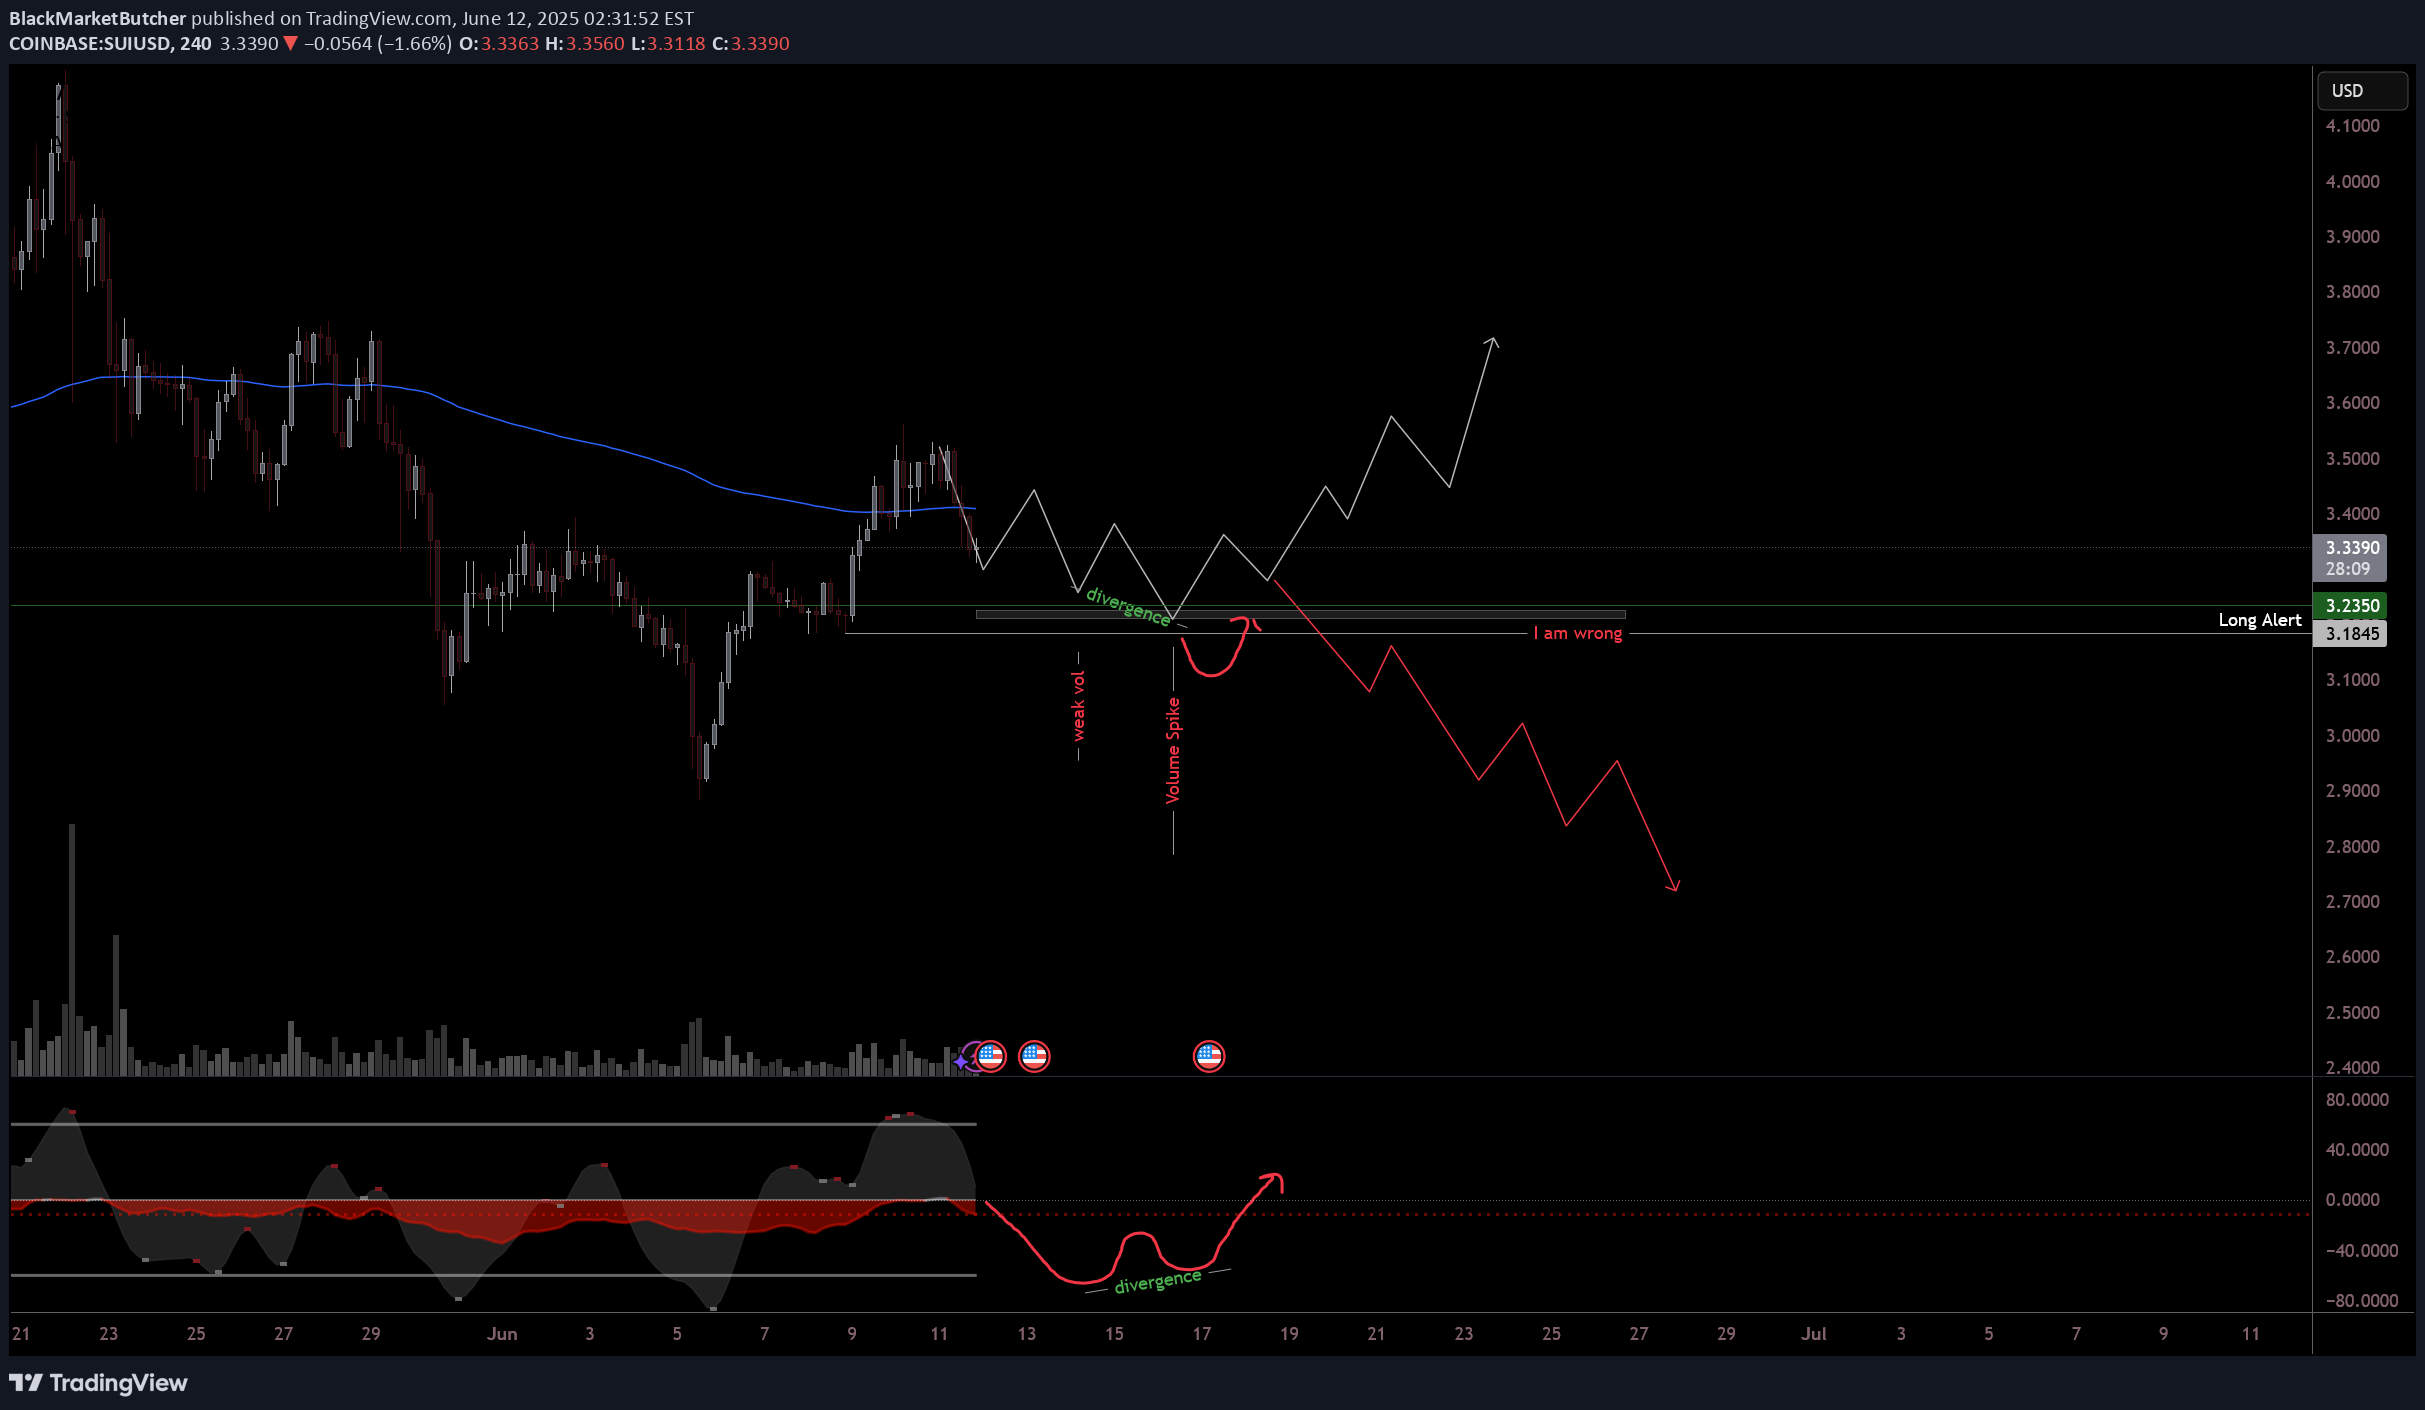This screenshot has height=1410, width=2425.
Task: Click the BlackMarketButcher author name
Action: pyautogui.click(x=97, y=18)
